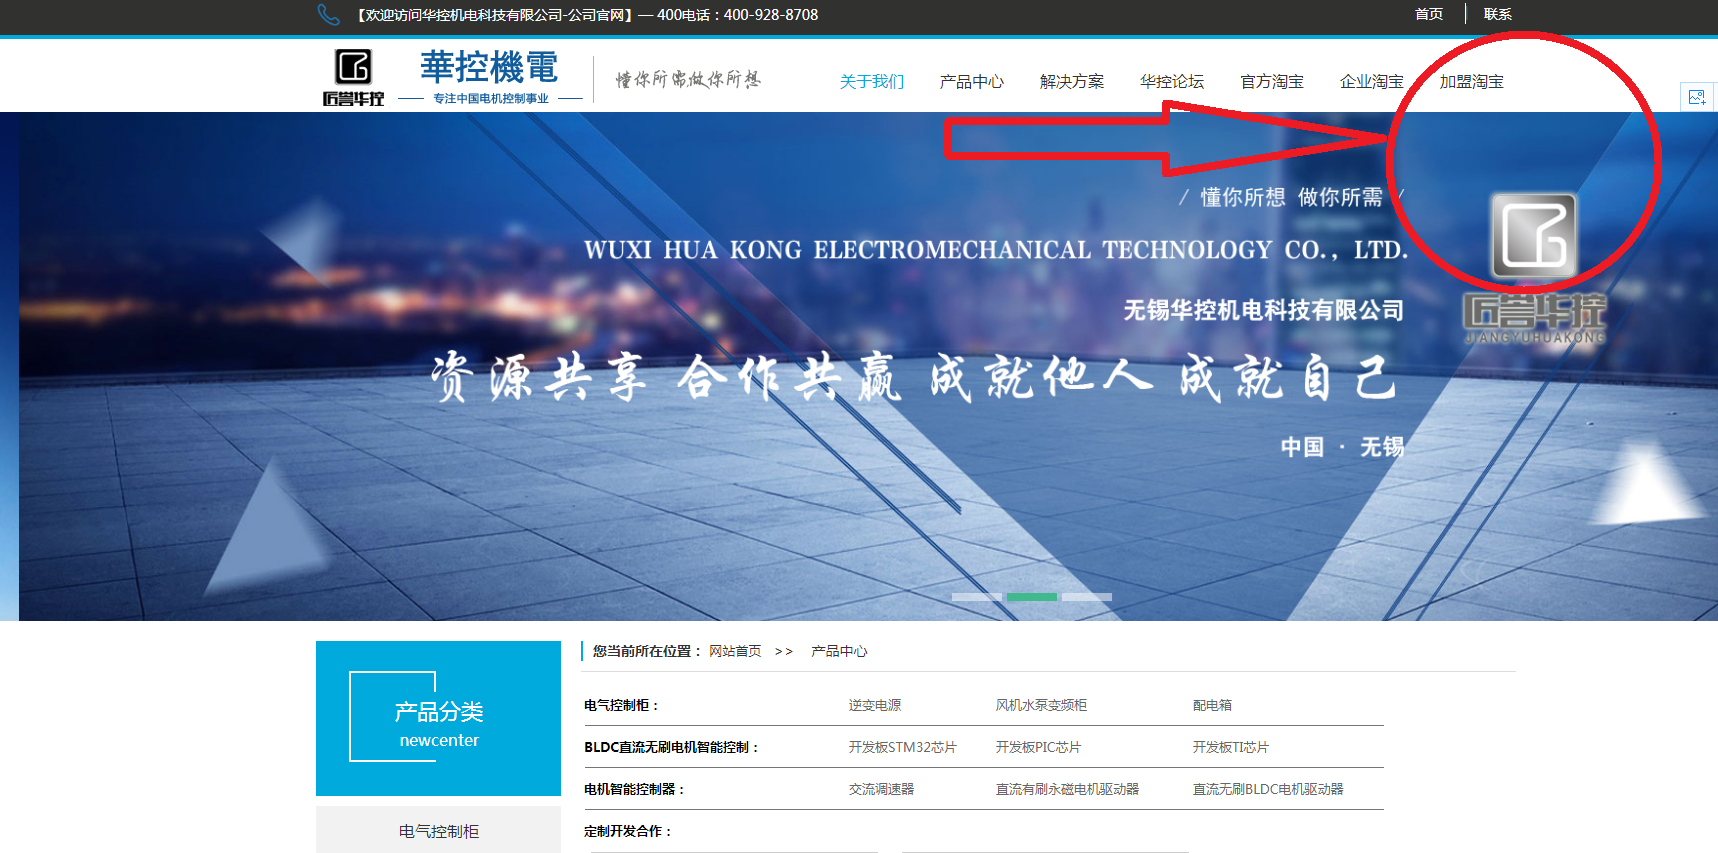Viewport: 1718px width, 853px height.
Task: Open the 首页 link in top bar
Action: point(1429,14)
